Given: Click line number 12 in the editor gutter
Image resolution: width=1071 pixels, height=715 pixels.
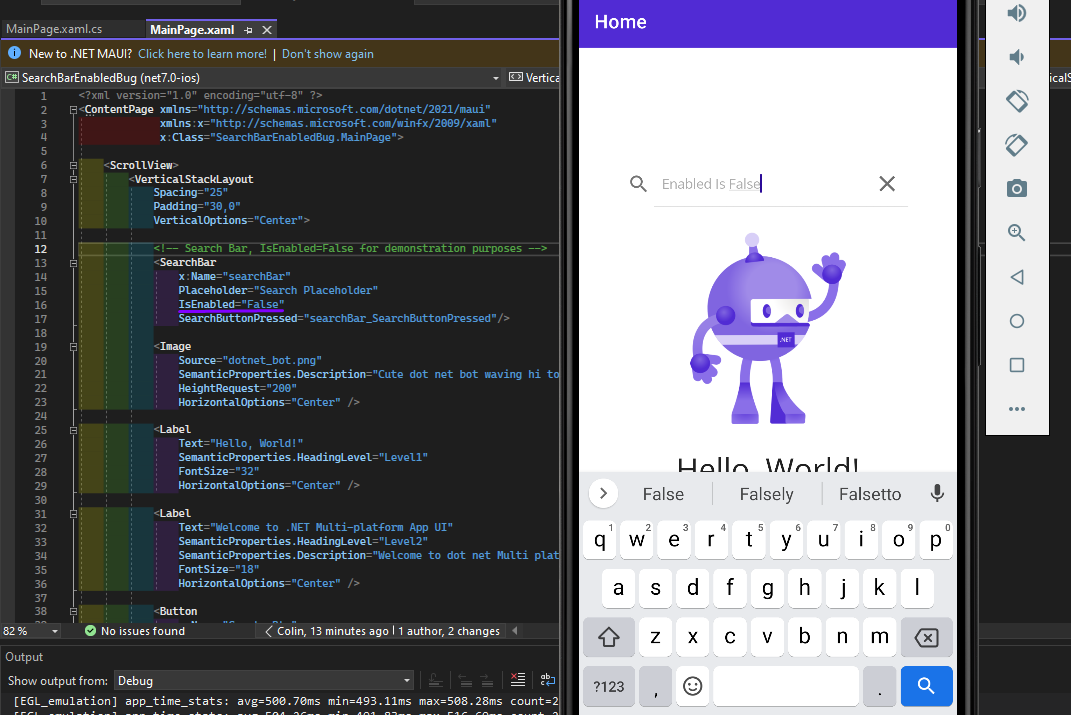Looking at the screenshot, I should coord(40,249).
